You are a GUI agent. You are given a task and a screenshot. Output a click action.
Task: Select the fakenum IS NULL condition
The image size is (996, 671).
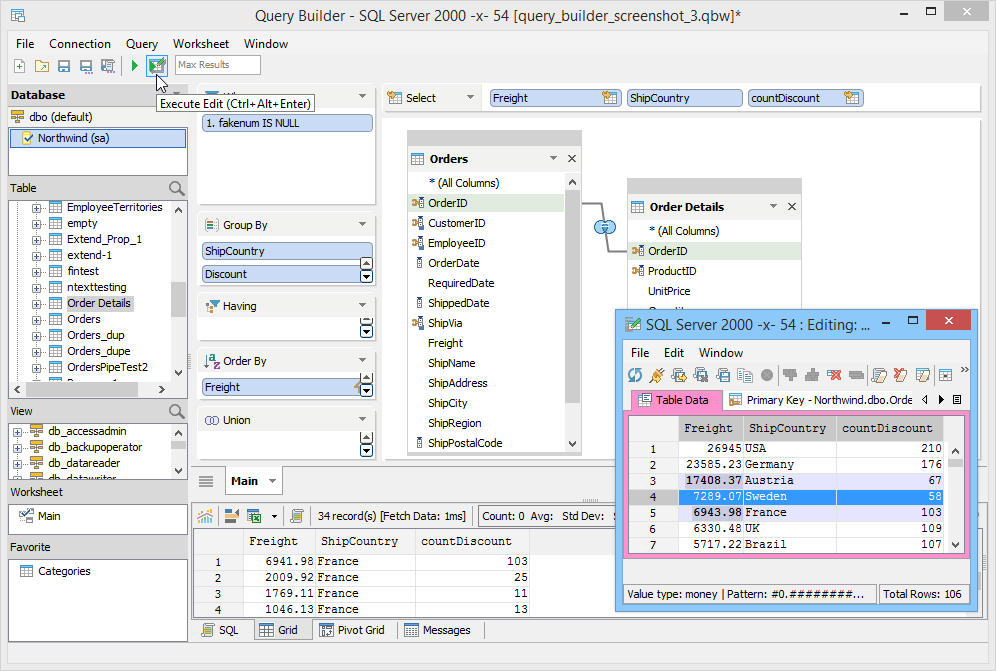point(287,123)
